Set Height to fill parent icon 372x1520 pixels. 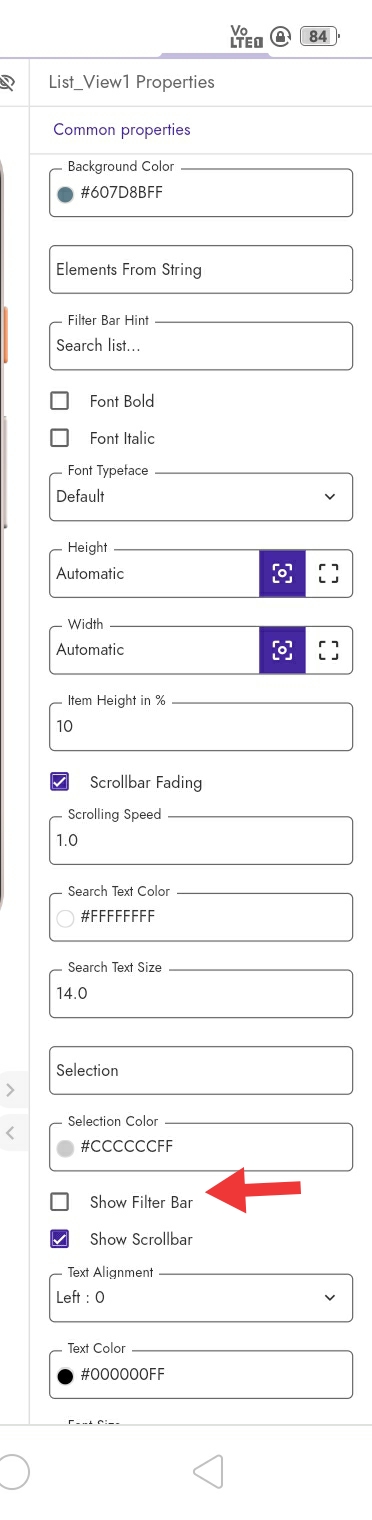point(329,574)
